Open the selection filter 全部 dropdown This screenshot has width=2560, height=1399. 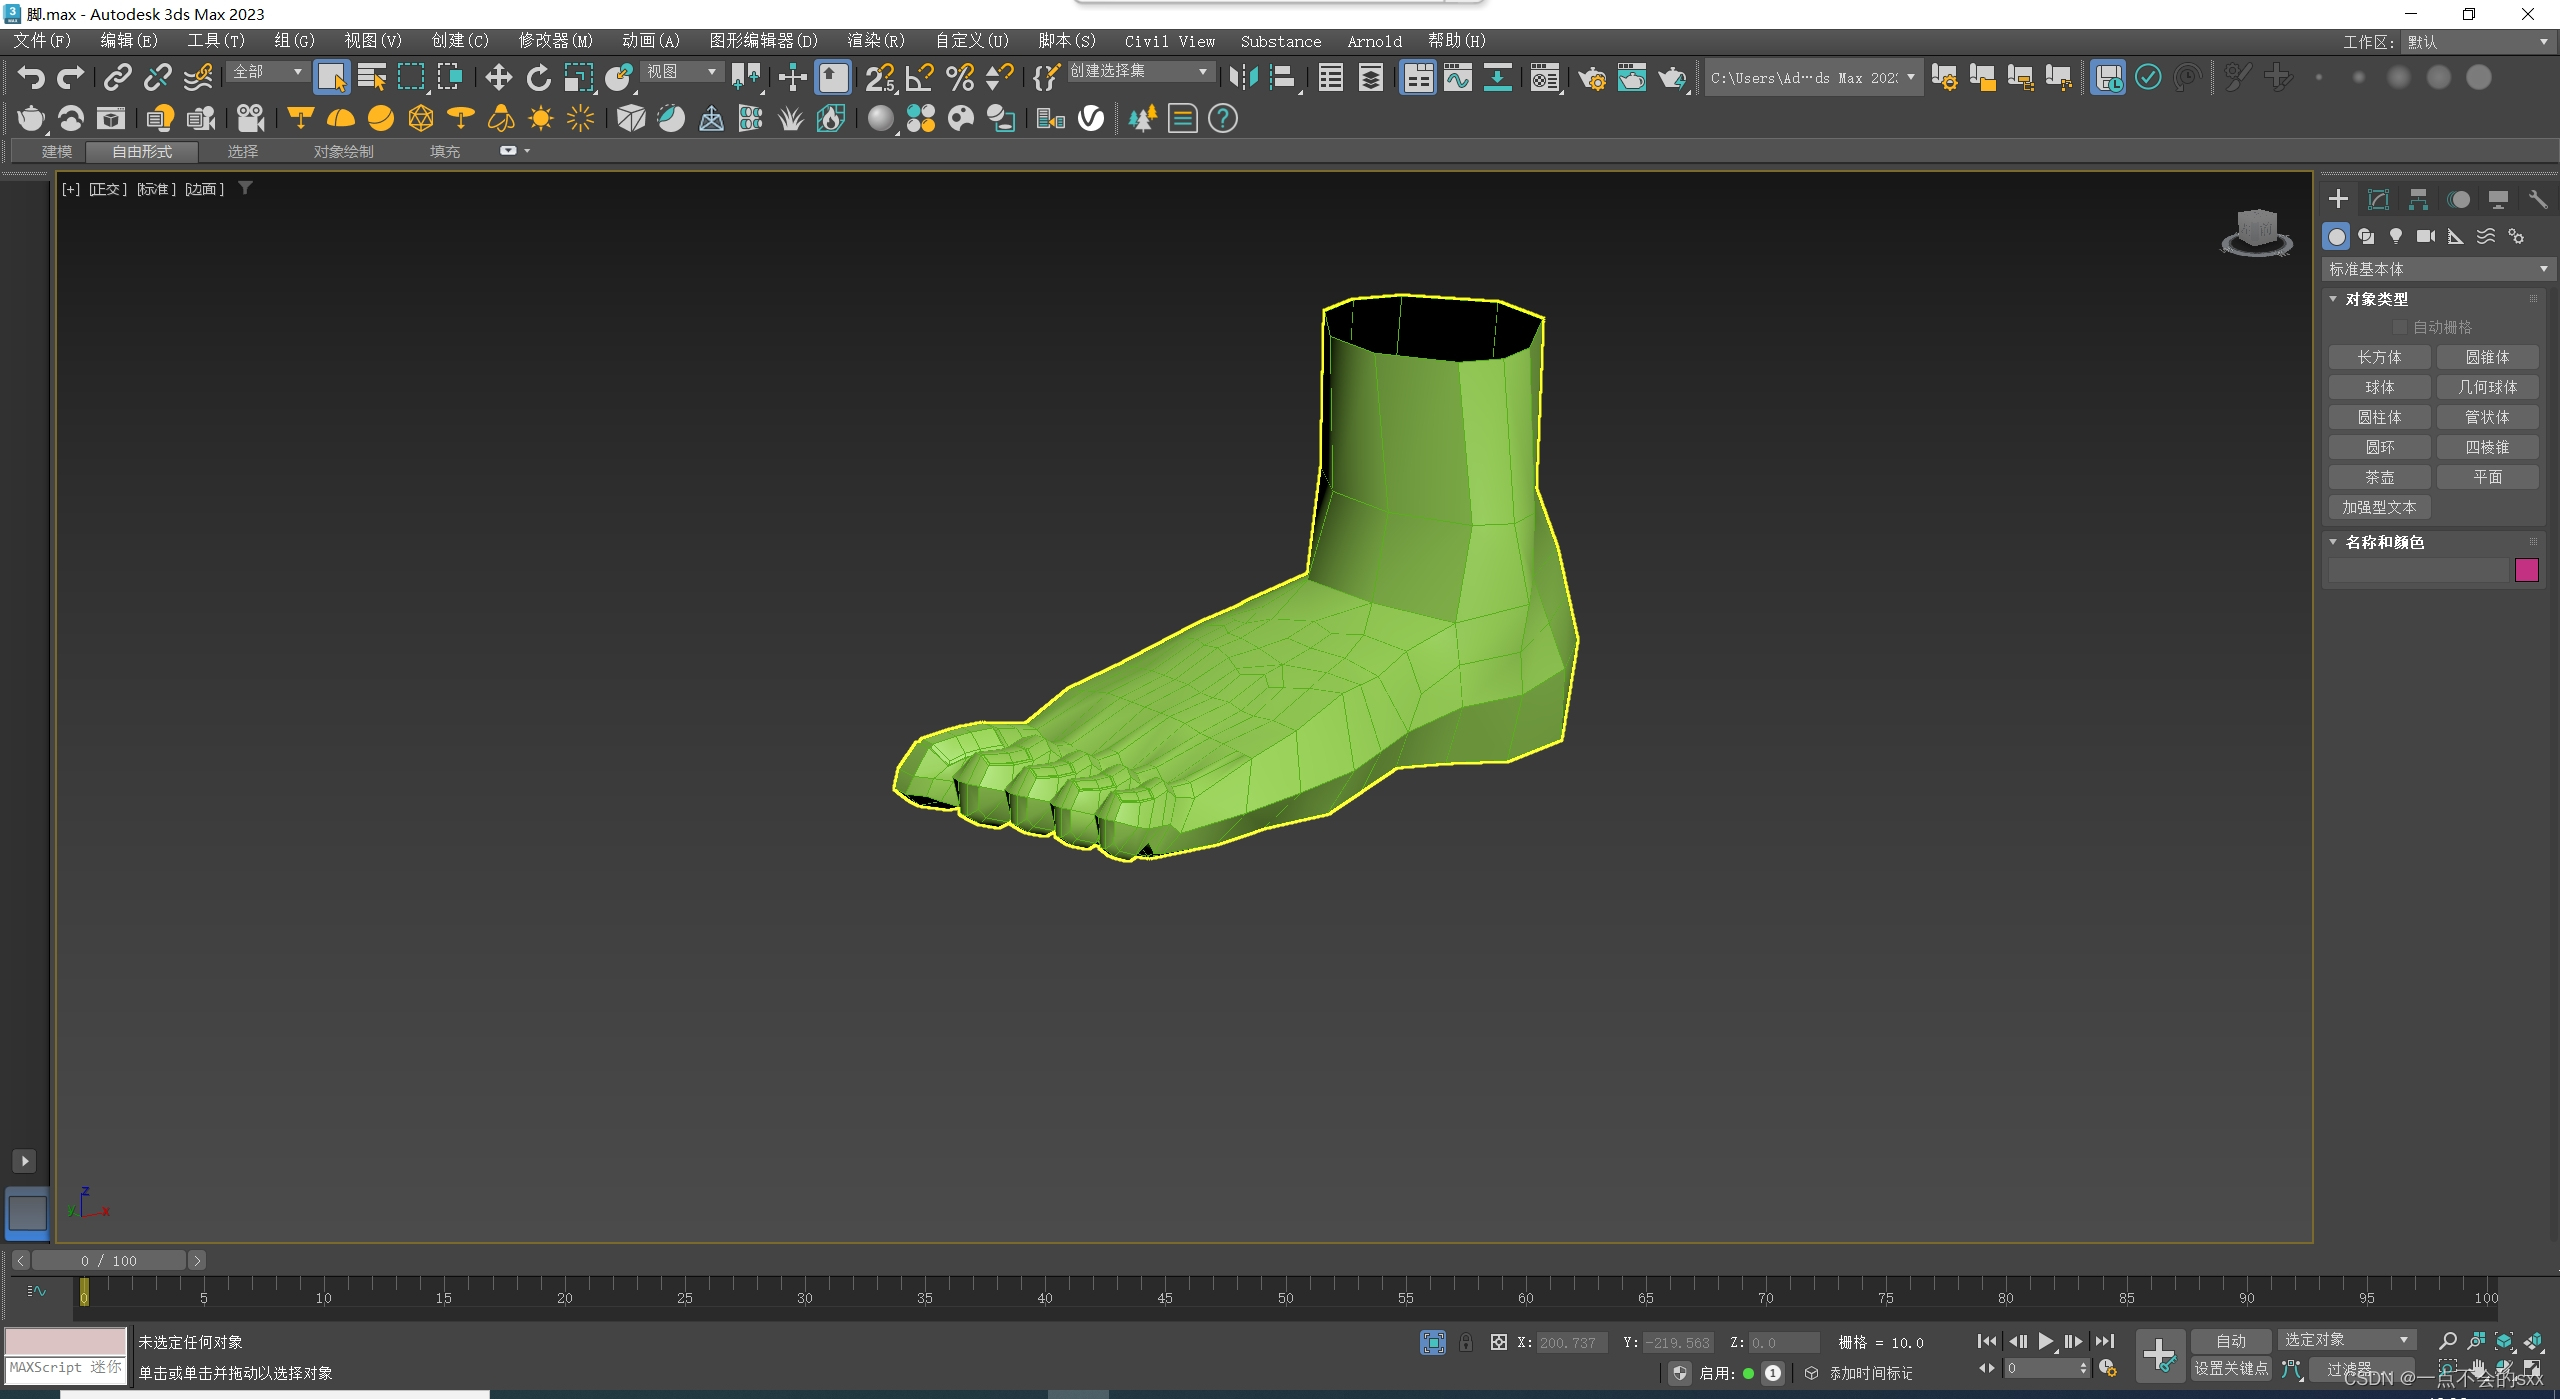(267, 72)
